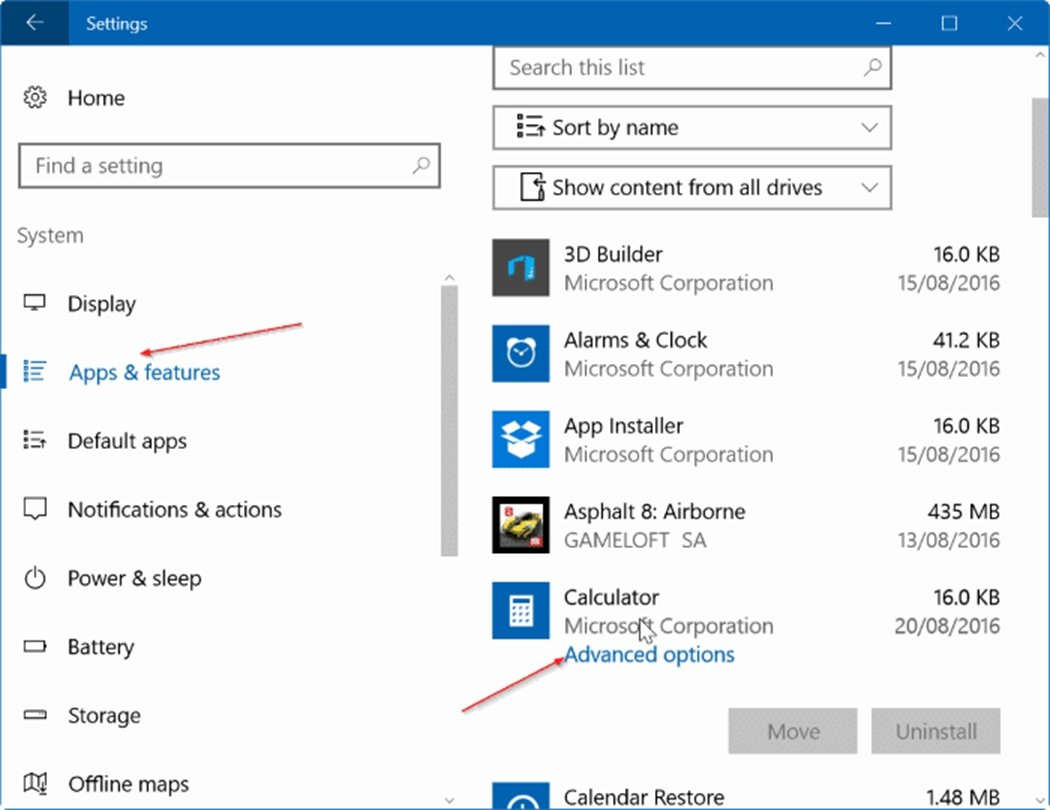
Task: Open Storage settings in sidebar
Action: (x=104, y=716)
